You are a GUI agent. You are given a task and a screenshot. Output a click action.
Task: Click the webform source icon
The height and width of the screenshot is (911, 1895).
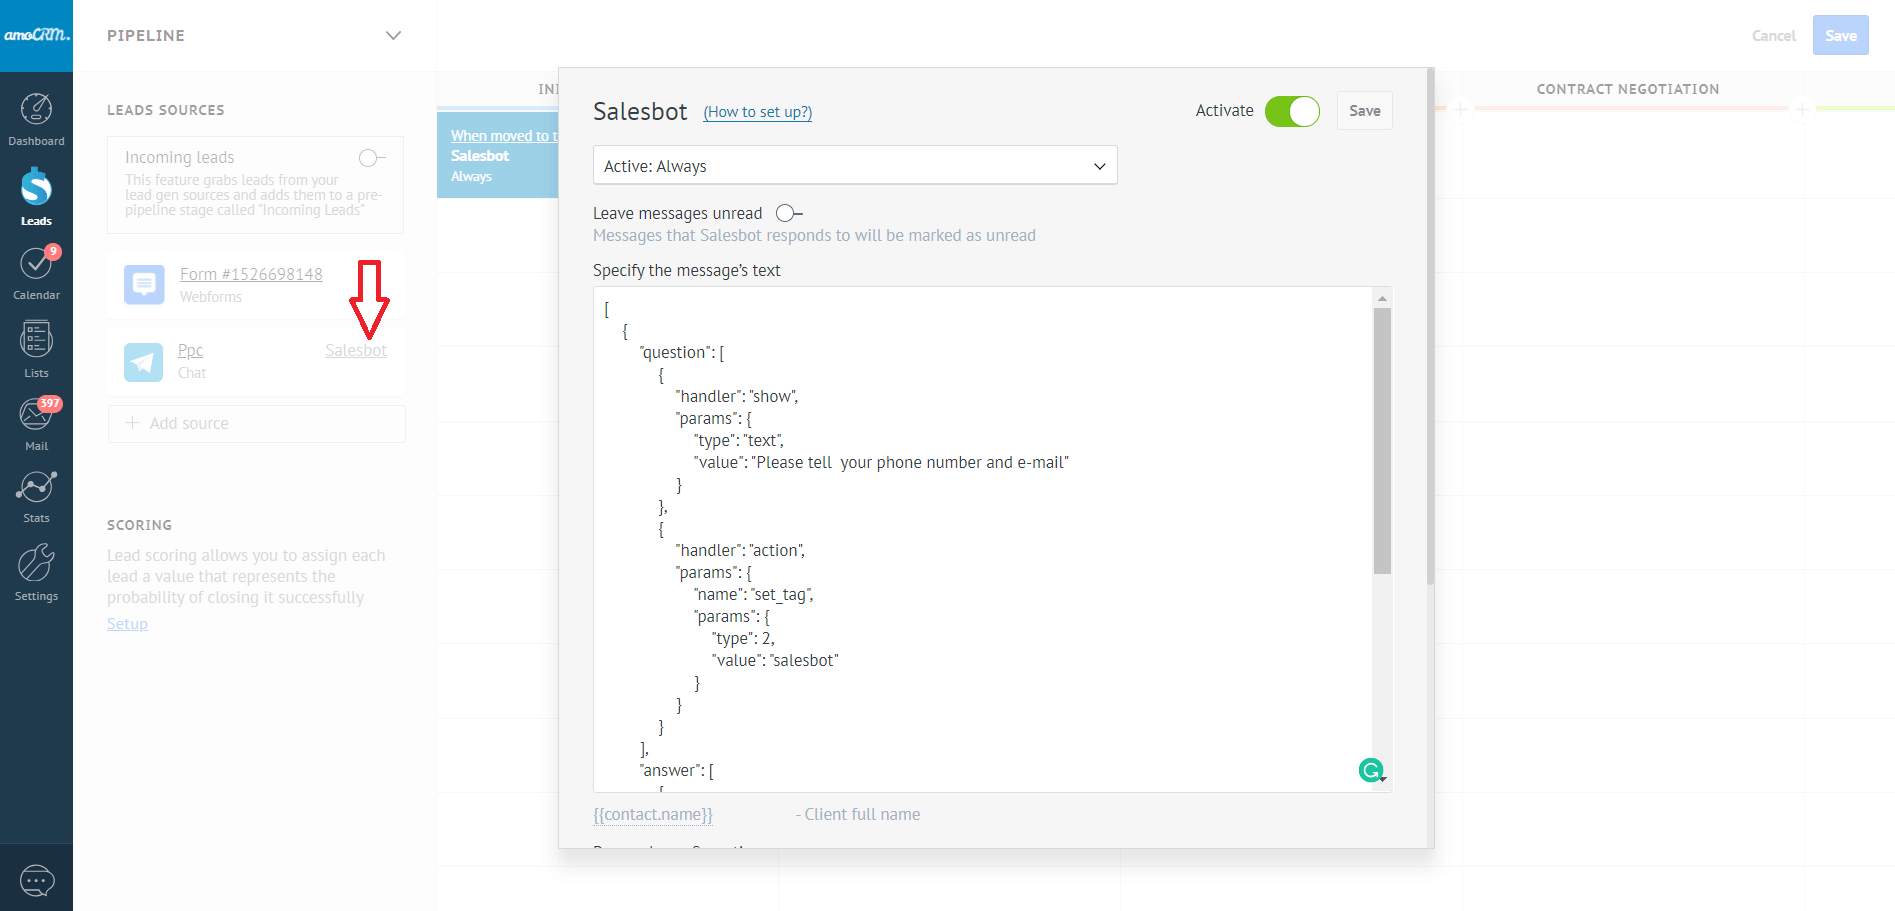coord(144,284)
